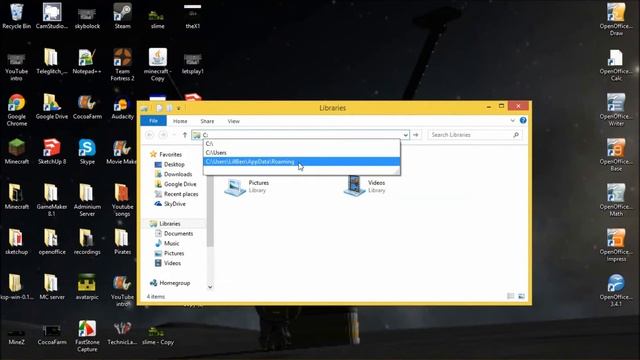Select Libraries in the navigation pane
This screenshot has height=360, width=640.
[165, 224]
